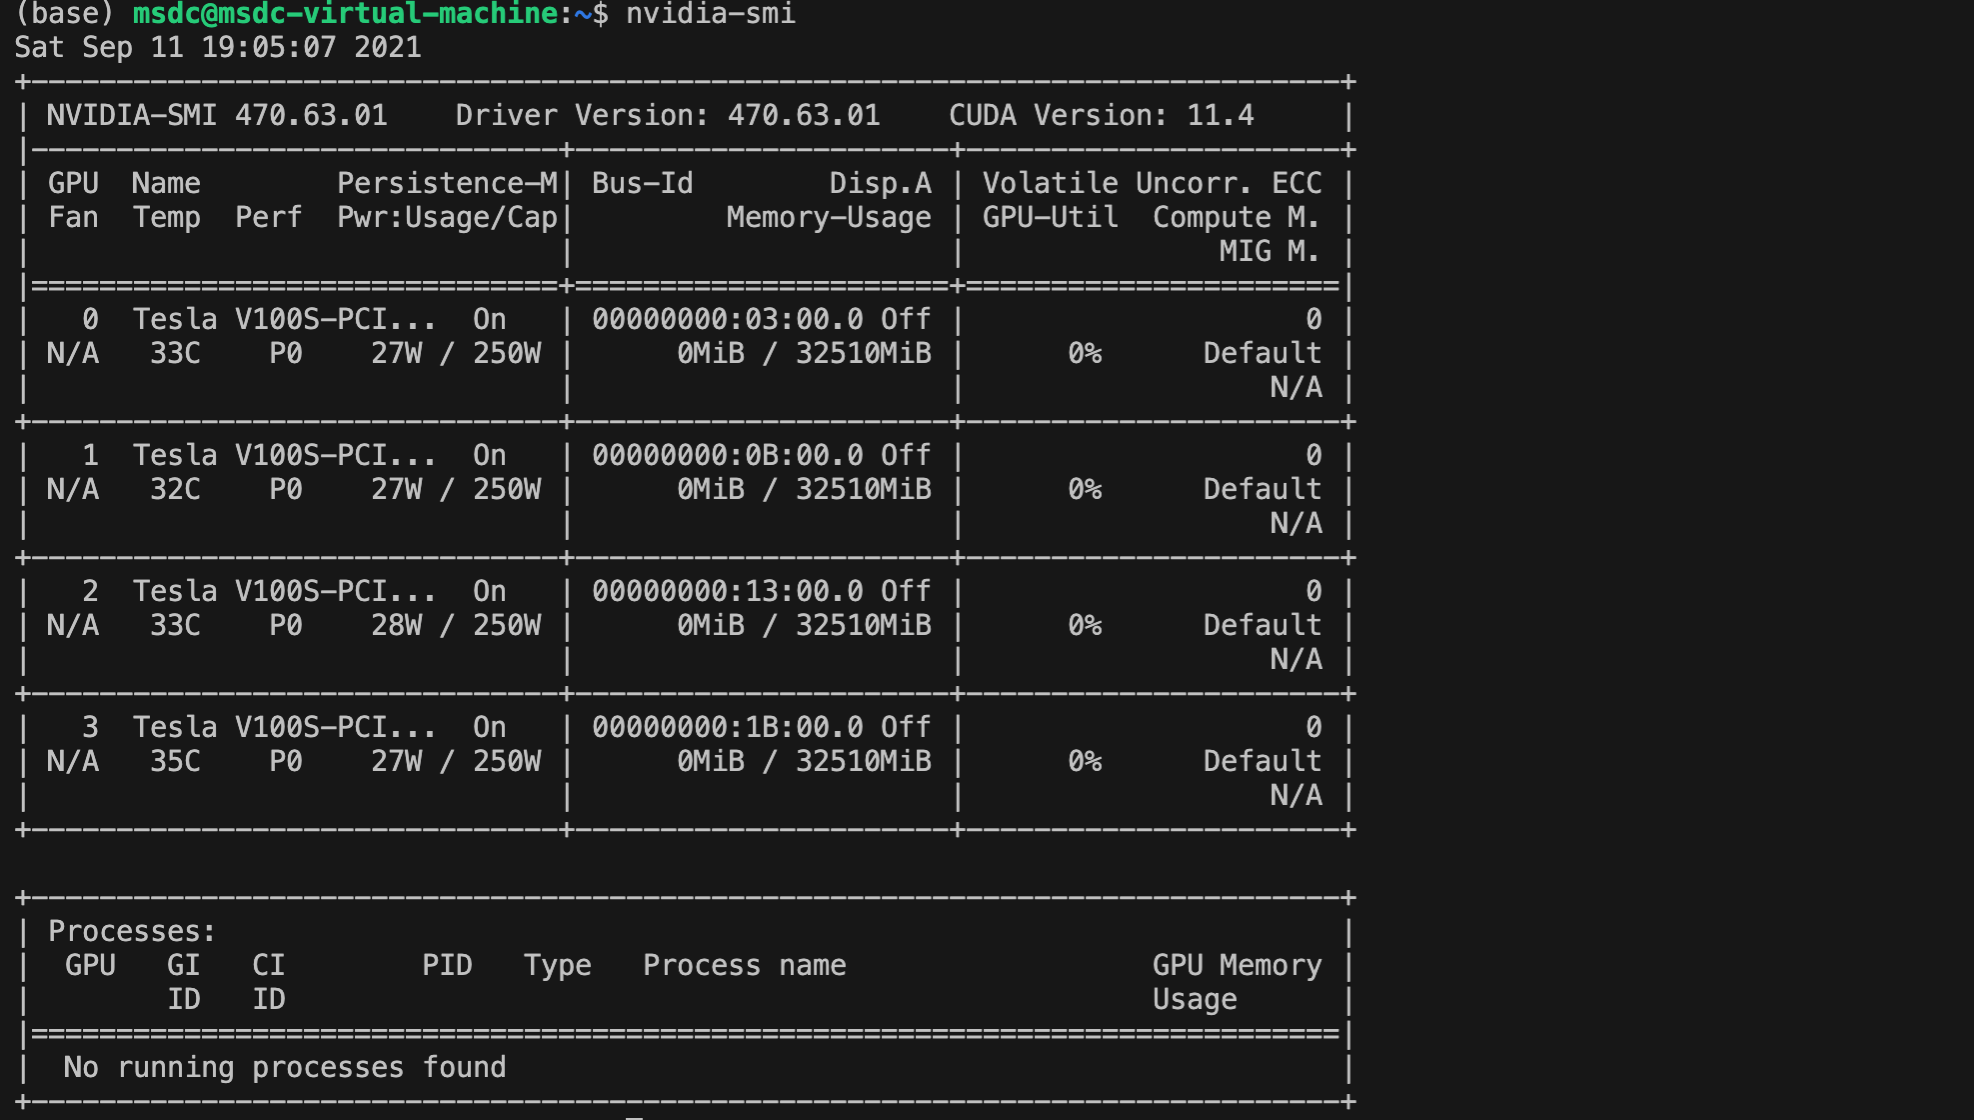Click the Driver Version 470.63.01 text
This screenshot has width=1974, height=1120.
667,116
